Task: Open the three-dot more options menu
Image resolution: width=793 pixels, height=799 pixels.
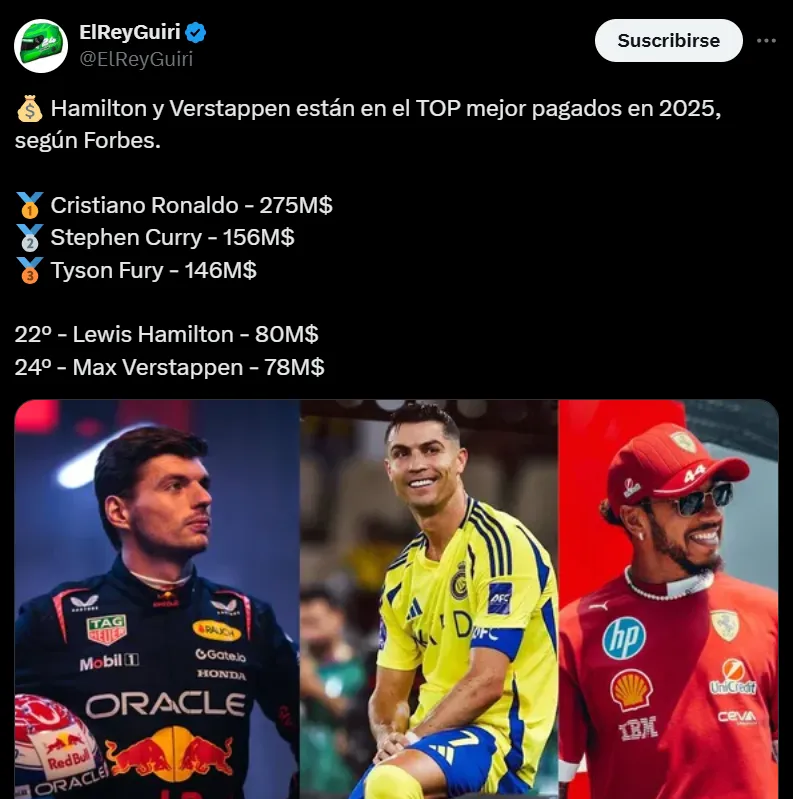Action: [x=766, y=41]
